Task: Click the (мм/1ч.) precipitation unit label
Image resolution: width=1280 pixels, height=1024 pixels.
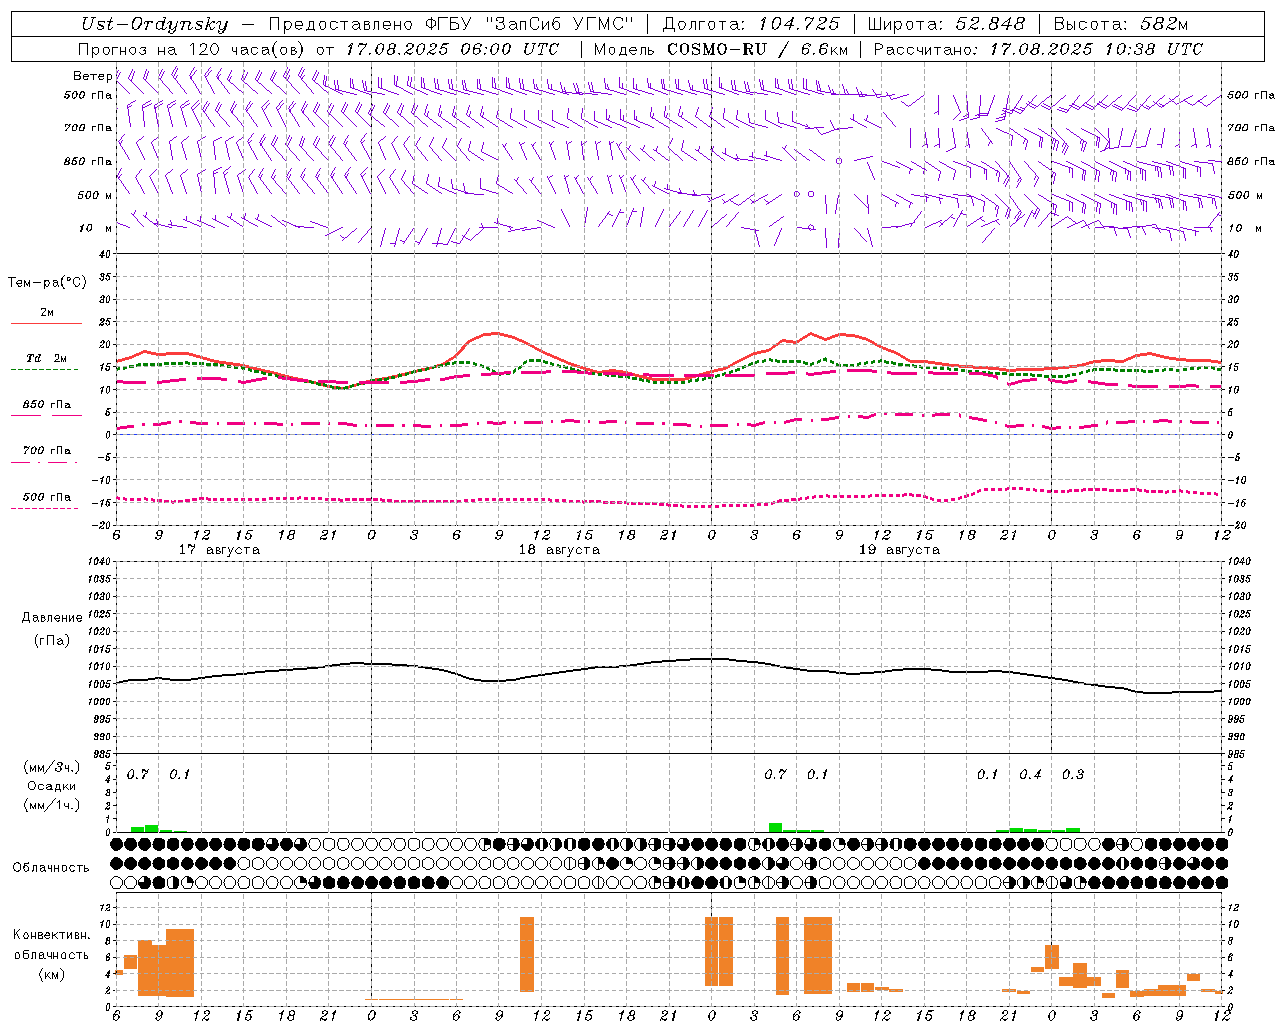Action: (52, 805)
